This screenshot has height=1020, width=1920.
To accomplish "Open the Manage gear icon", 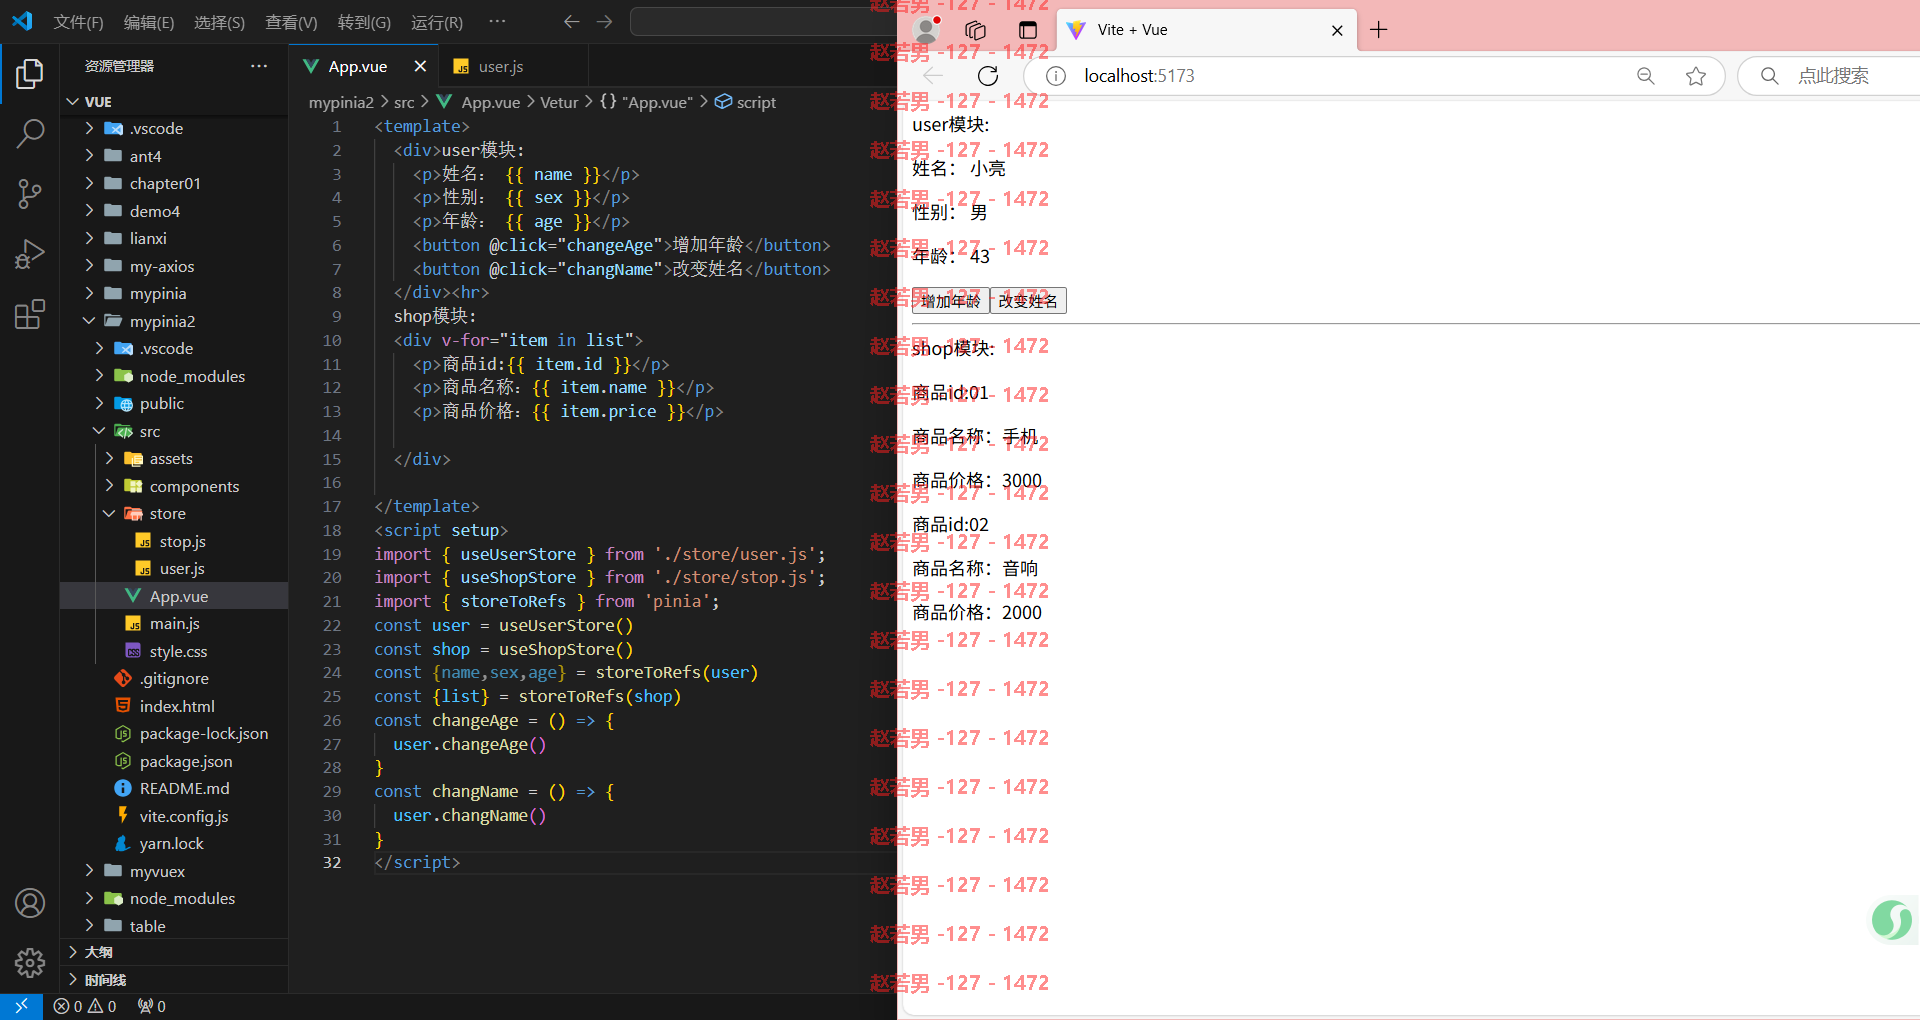I will pyautogui.click(x=30, y=962).
